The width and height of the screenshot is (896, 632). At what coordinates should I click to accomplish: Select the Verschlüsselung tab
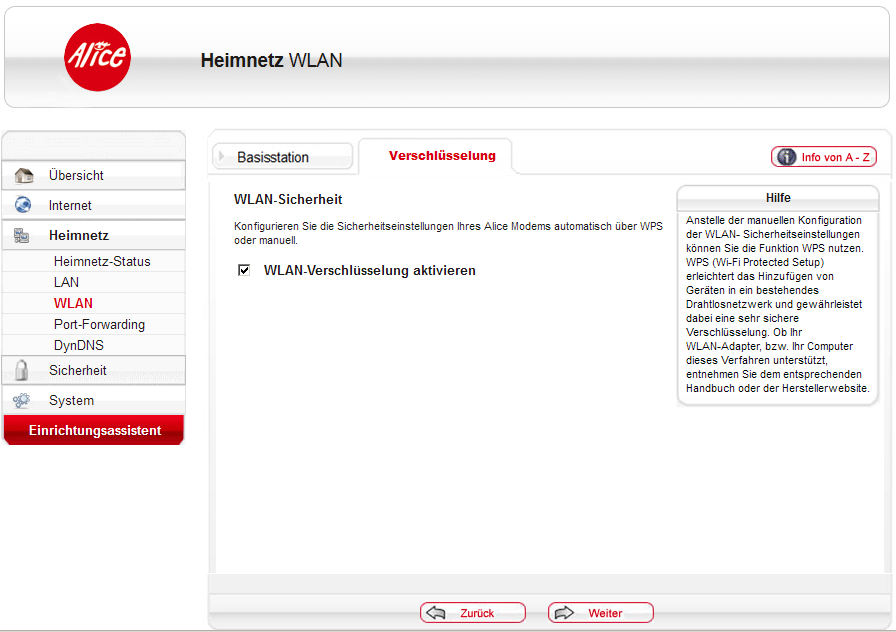(442, 156)
